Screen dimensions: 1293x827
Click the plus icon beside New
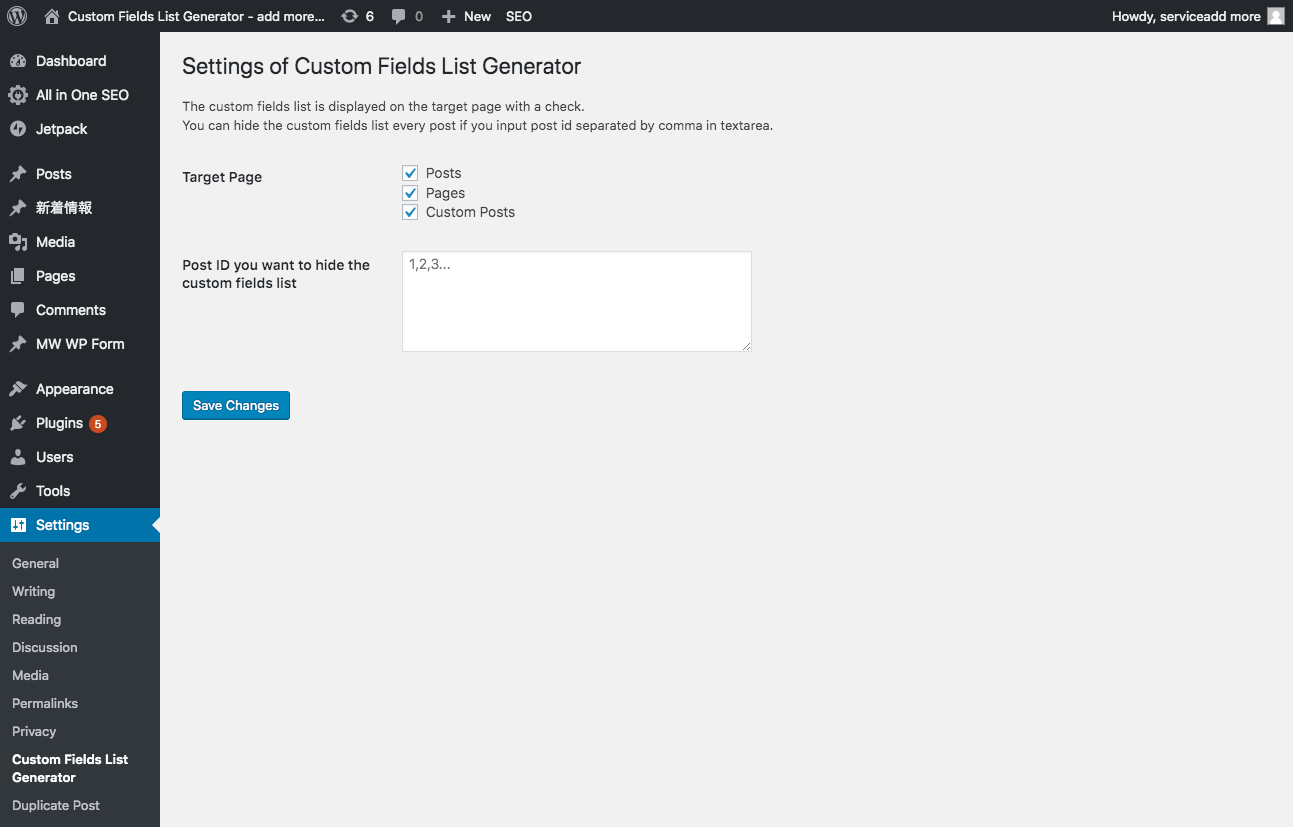(x=448, y=17)
